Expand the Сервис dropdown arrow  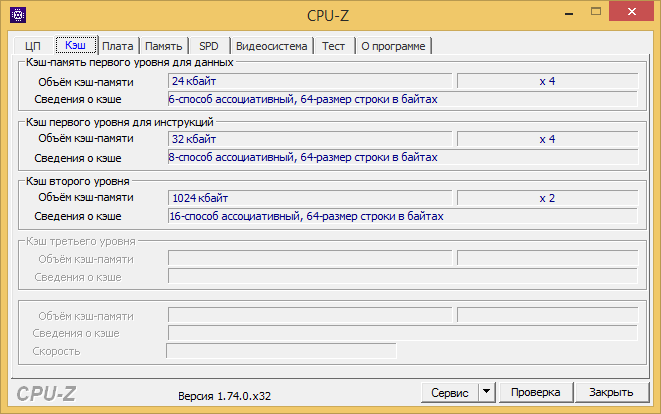coord(486,392)
